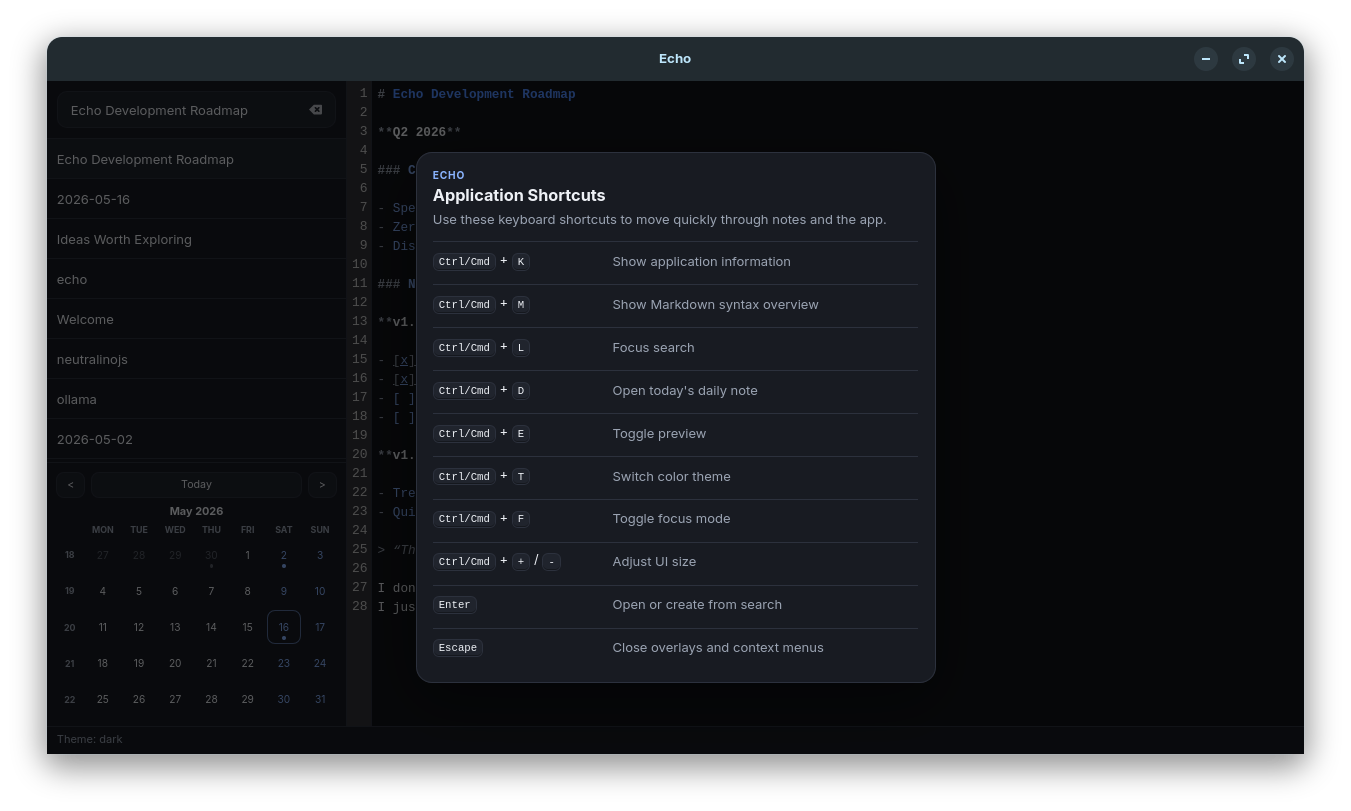The image size is (1351, 811).
Task: Select May 16 in the calendar
Action: pos(284,627)
